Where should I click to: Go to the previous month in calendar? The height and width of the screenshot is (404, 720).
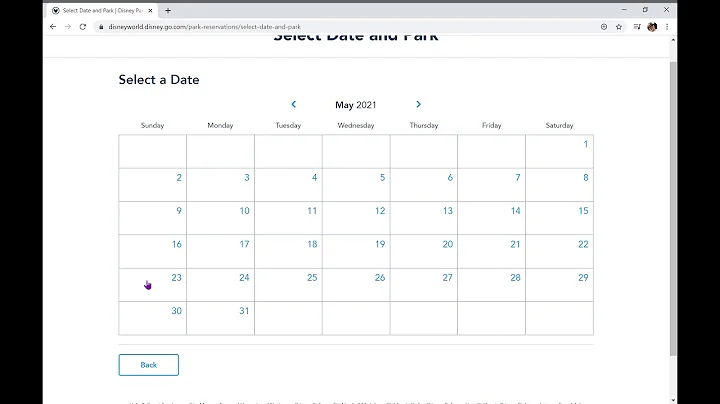(294, 104)
